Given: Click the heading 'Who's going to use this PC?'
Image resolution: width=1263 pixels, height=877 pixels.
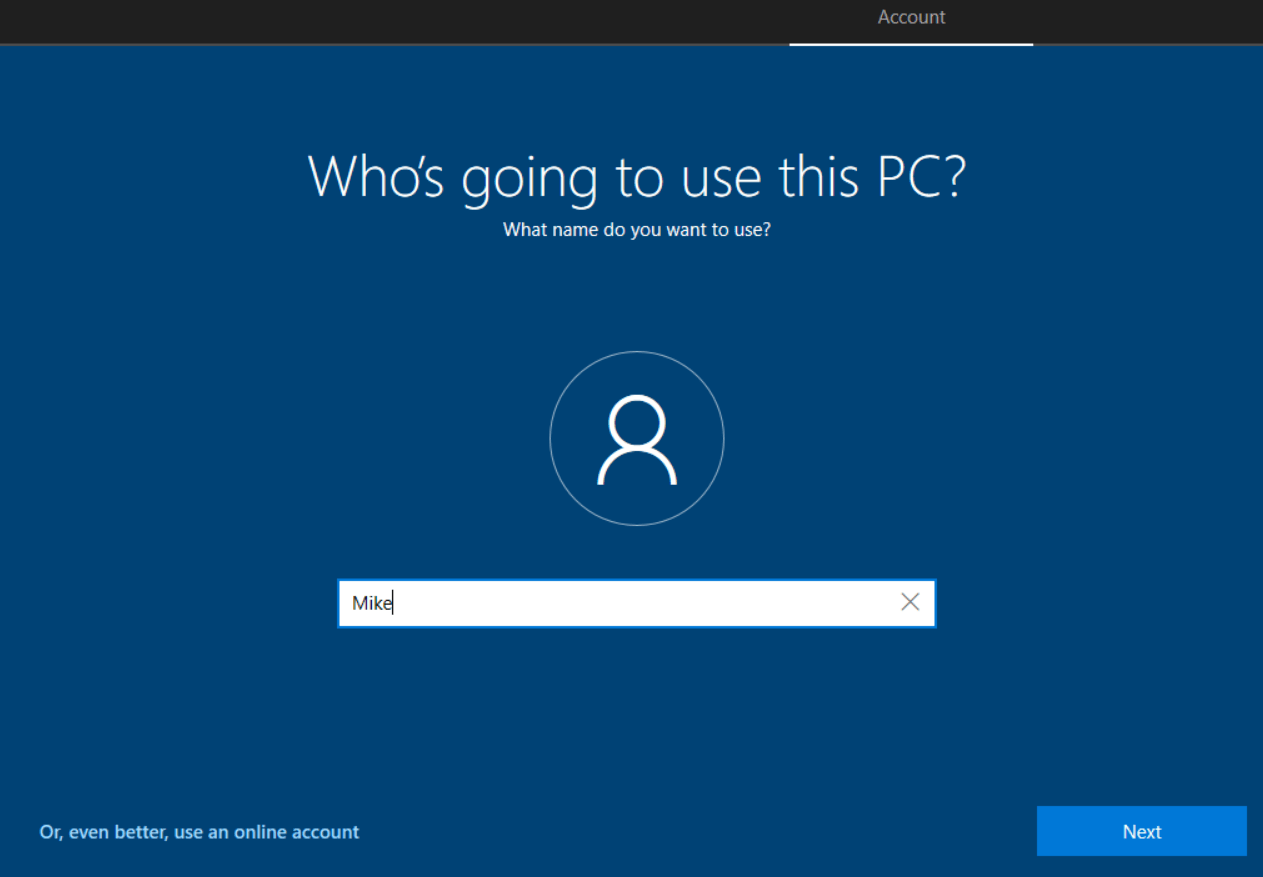Looking at the screenshot, I should 637,177.
